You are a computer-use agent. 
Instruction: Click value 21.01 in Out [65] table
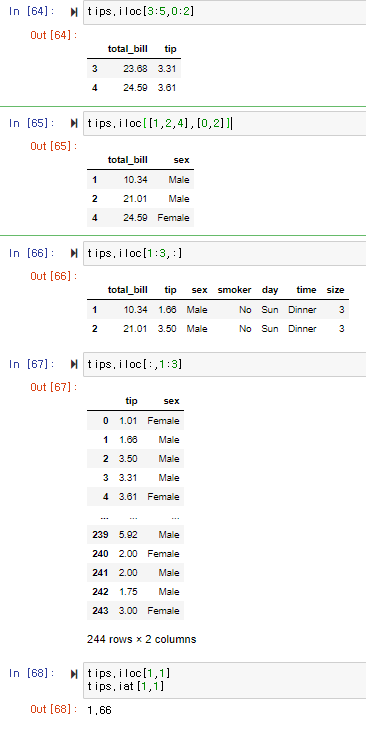(135, 199)
